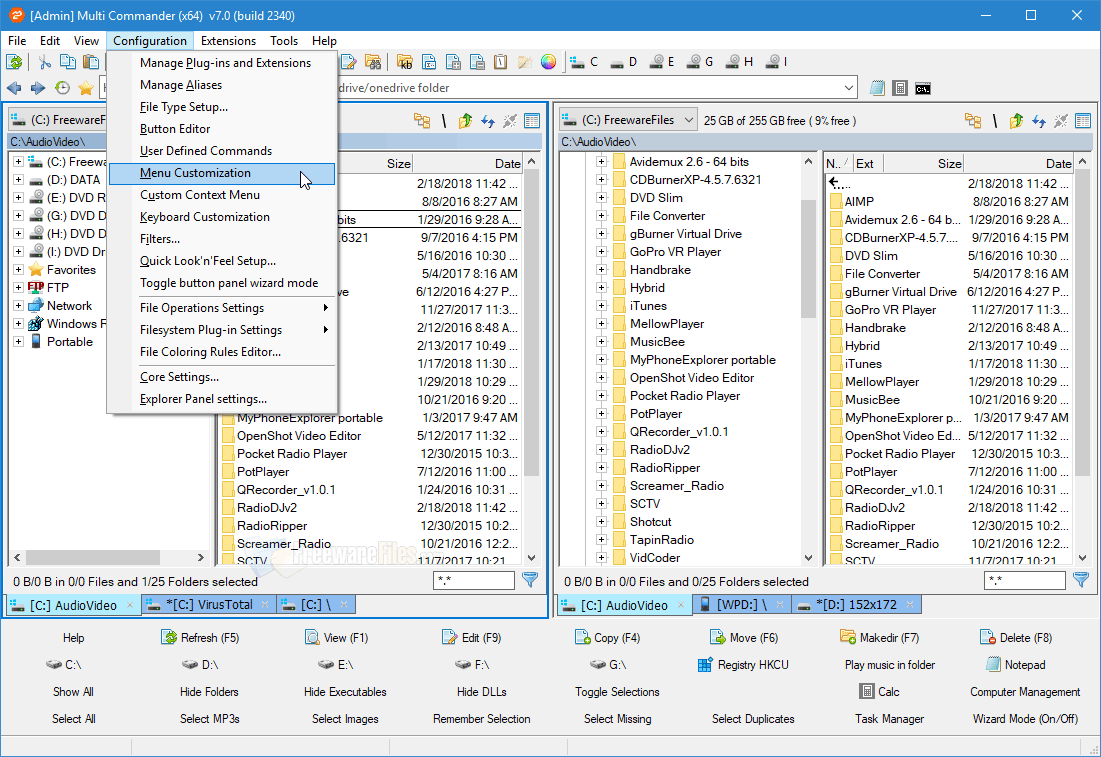The image size is (1101, 757).
Task: Toggle Wizard Mode (On/Off)
Action: [x=1025, y=718]
